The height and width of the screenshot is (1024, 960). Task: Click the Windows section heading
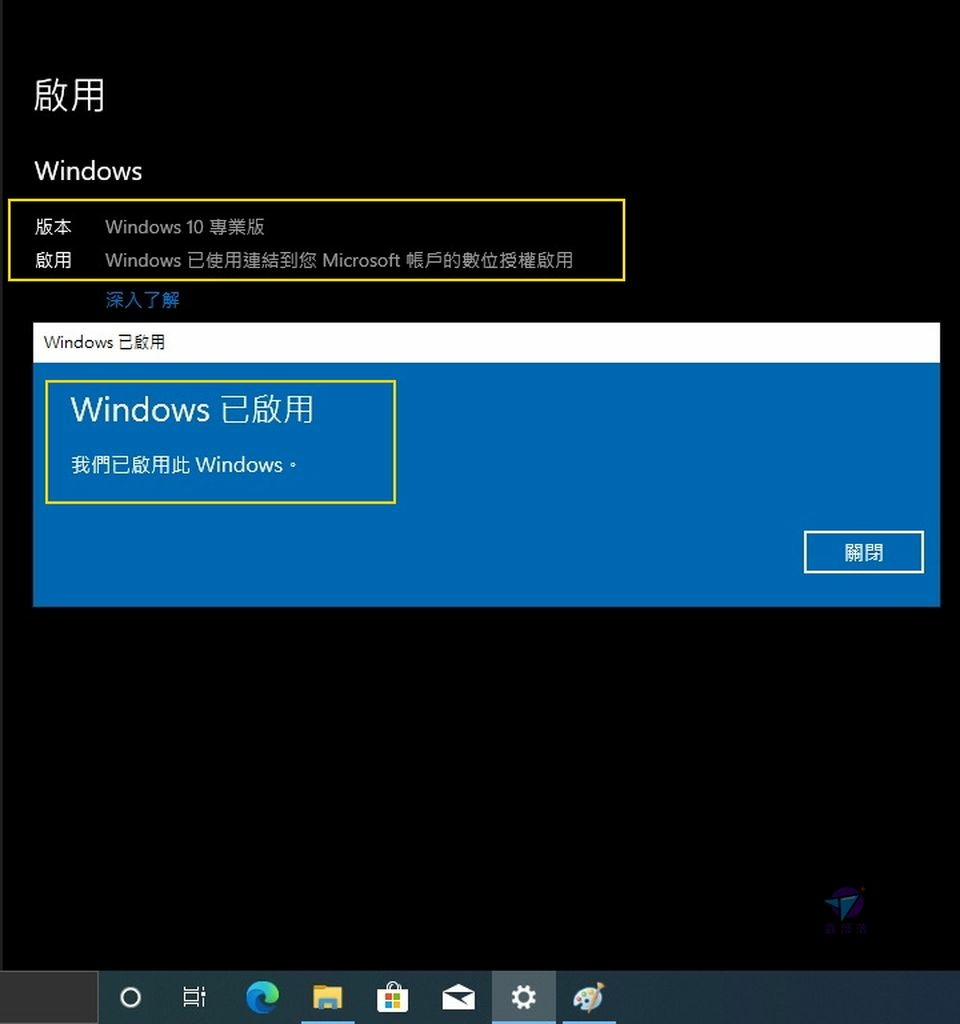tap(88, 171)
